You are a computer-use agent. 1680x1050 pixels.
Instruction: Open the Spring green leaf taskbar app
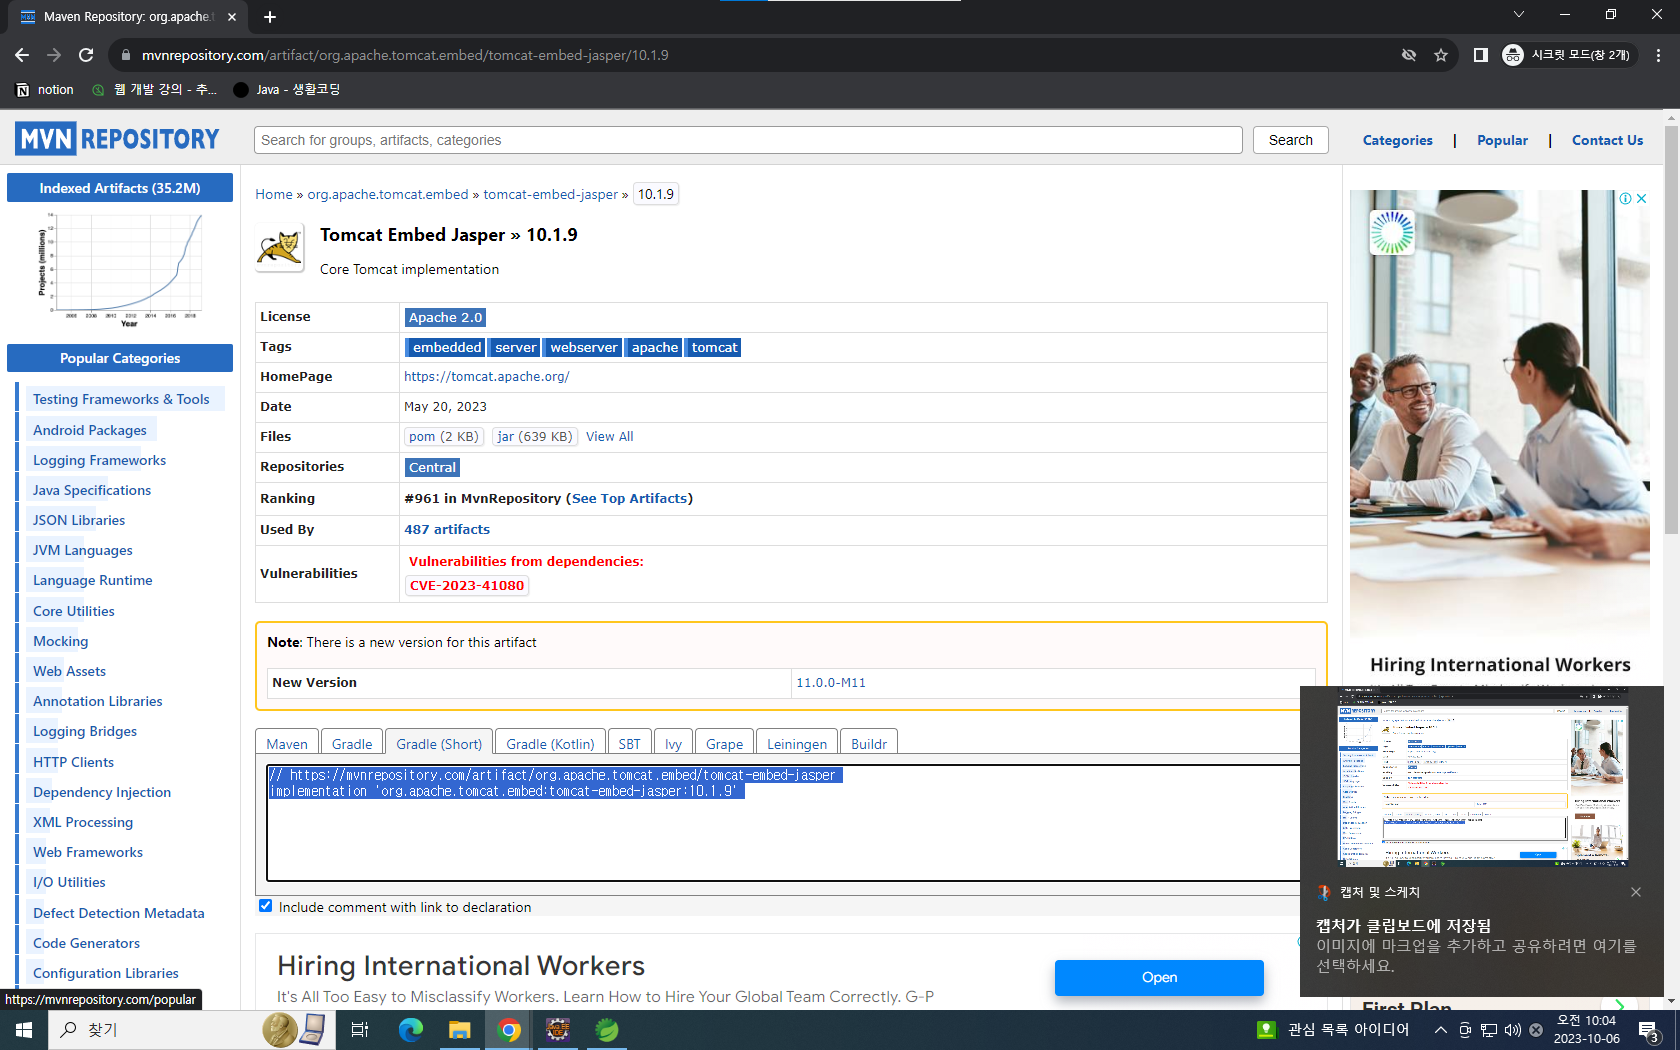pos(607,1030)
